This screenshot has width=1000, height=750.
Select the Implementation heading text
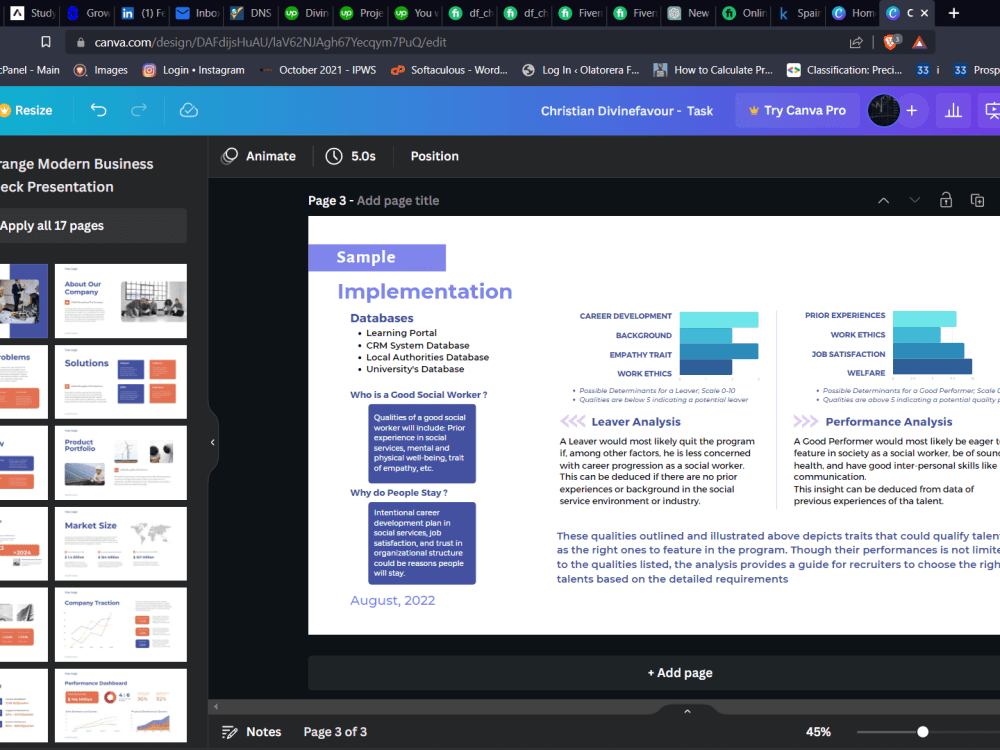[425, 291]
